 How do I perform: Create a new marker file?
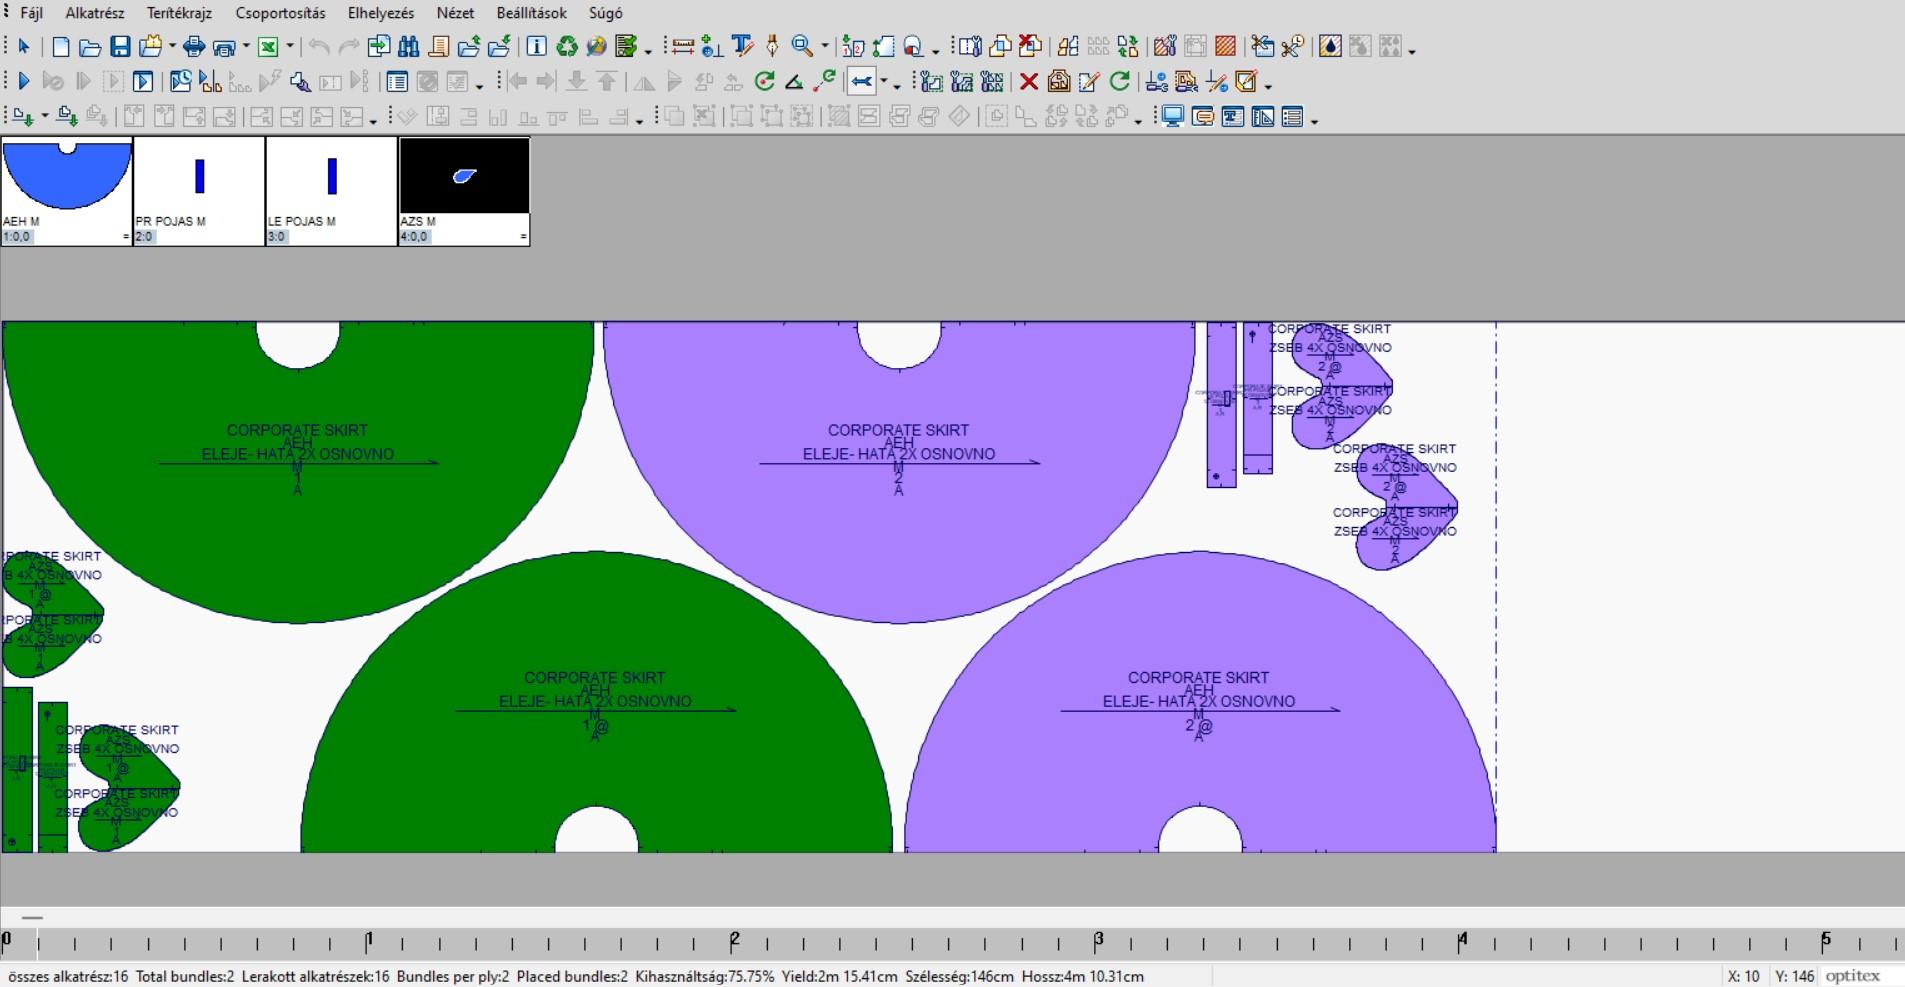click(x=61, y=46)
